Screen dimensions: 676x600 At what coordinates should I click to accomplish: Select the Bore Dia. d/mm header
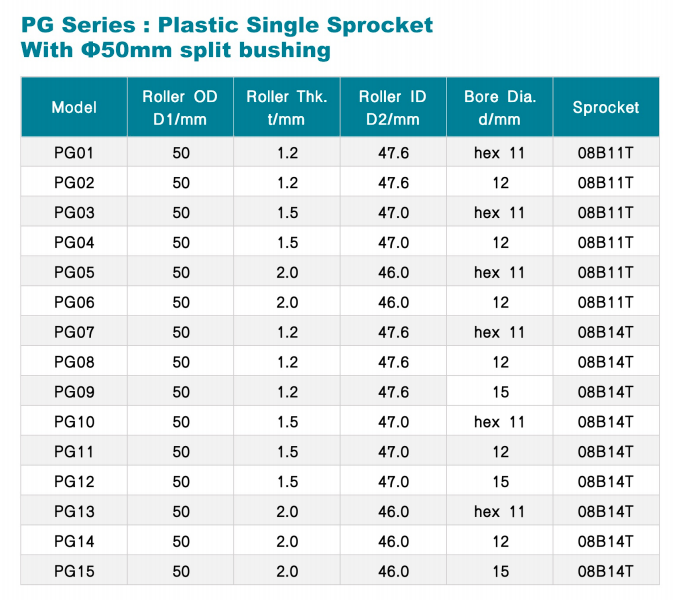pos(500,107)
